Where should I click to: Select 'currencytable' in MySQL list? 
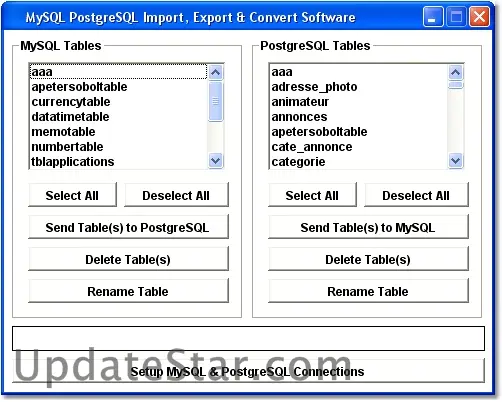click(x=118, y=102)
